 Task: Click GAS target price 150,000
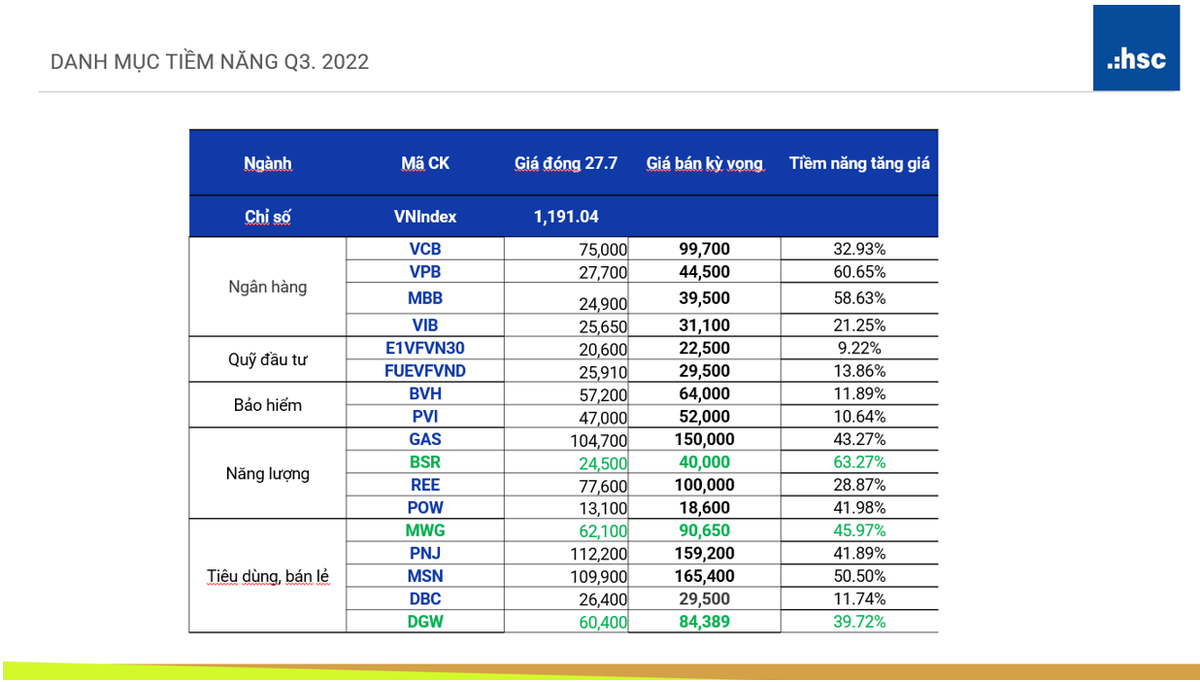(x=704, y=440)
